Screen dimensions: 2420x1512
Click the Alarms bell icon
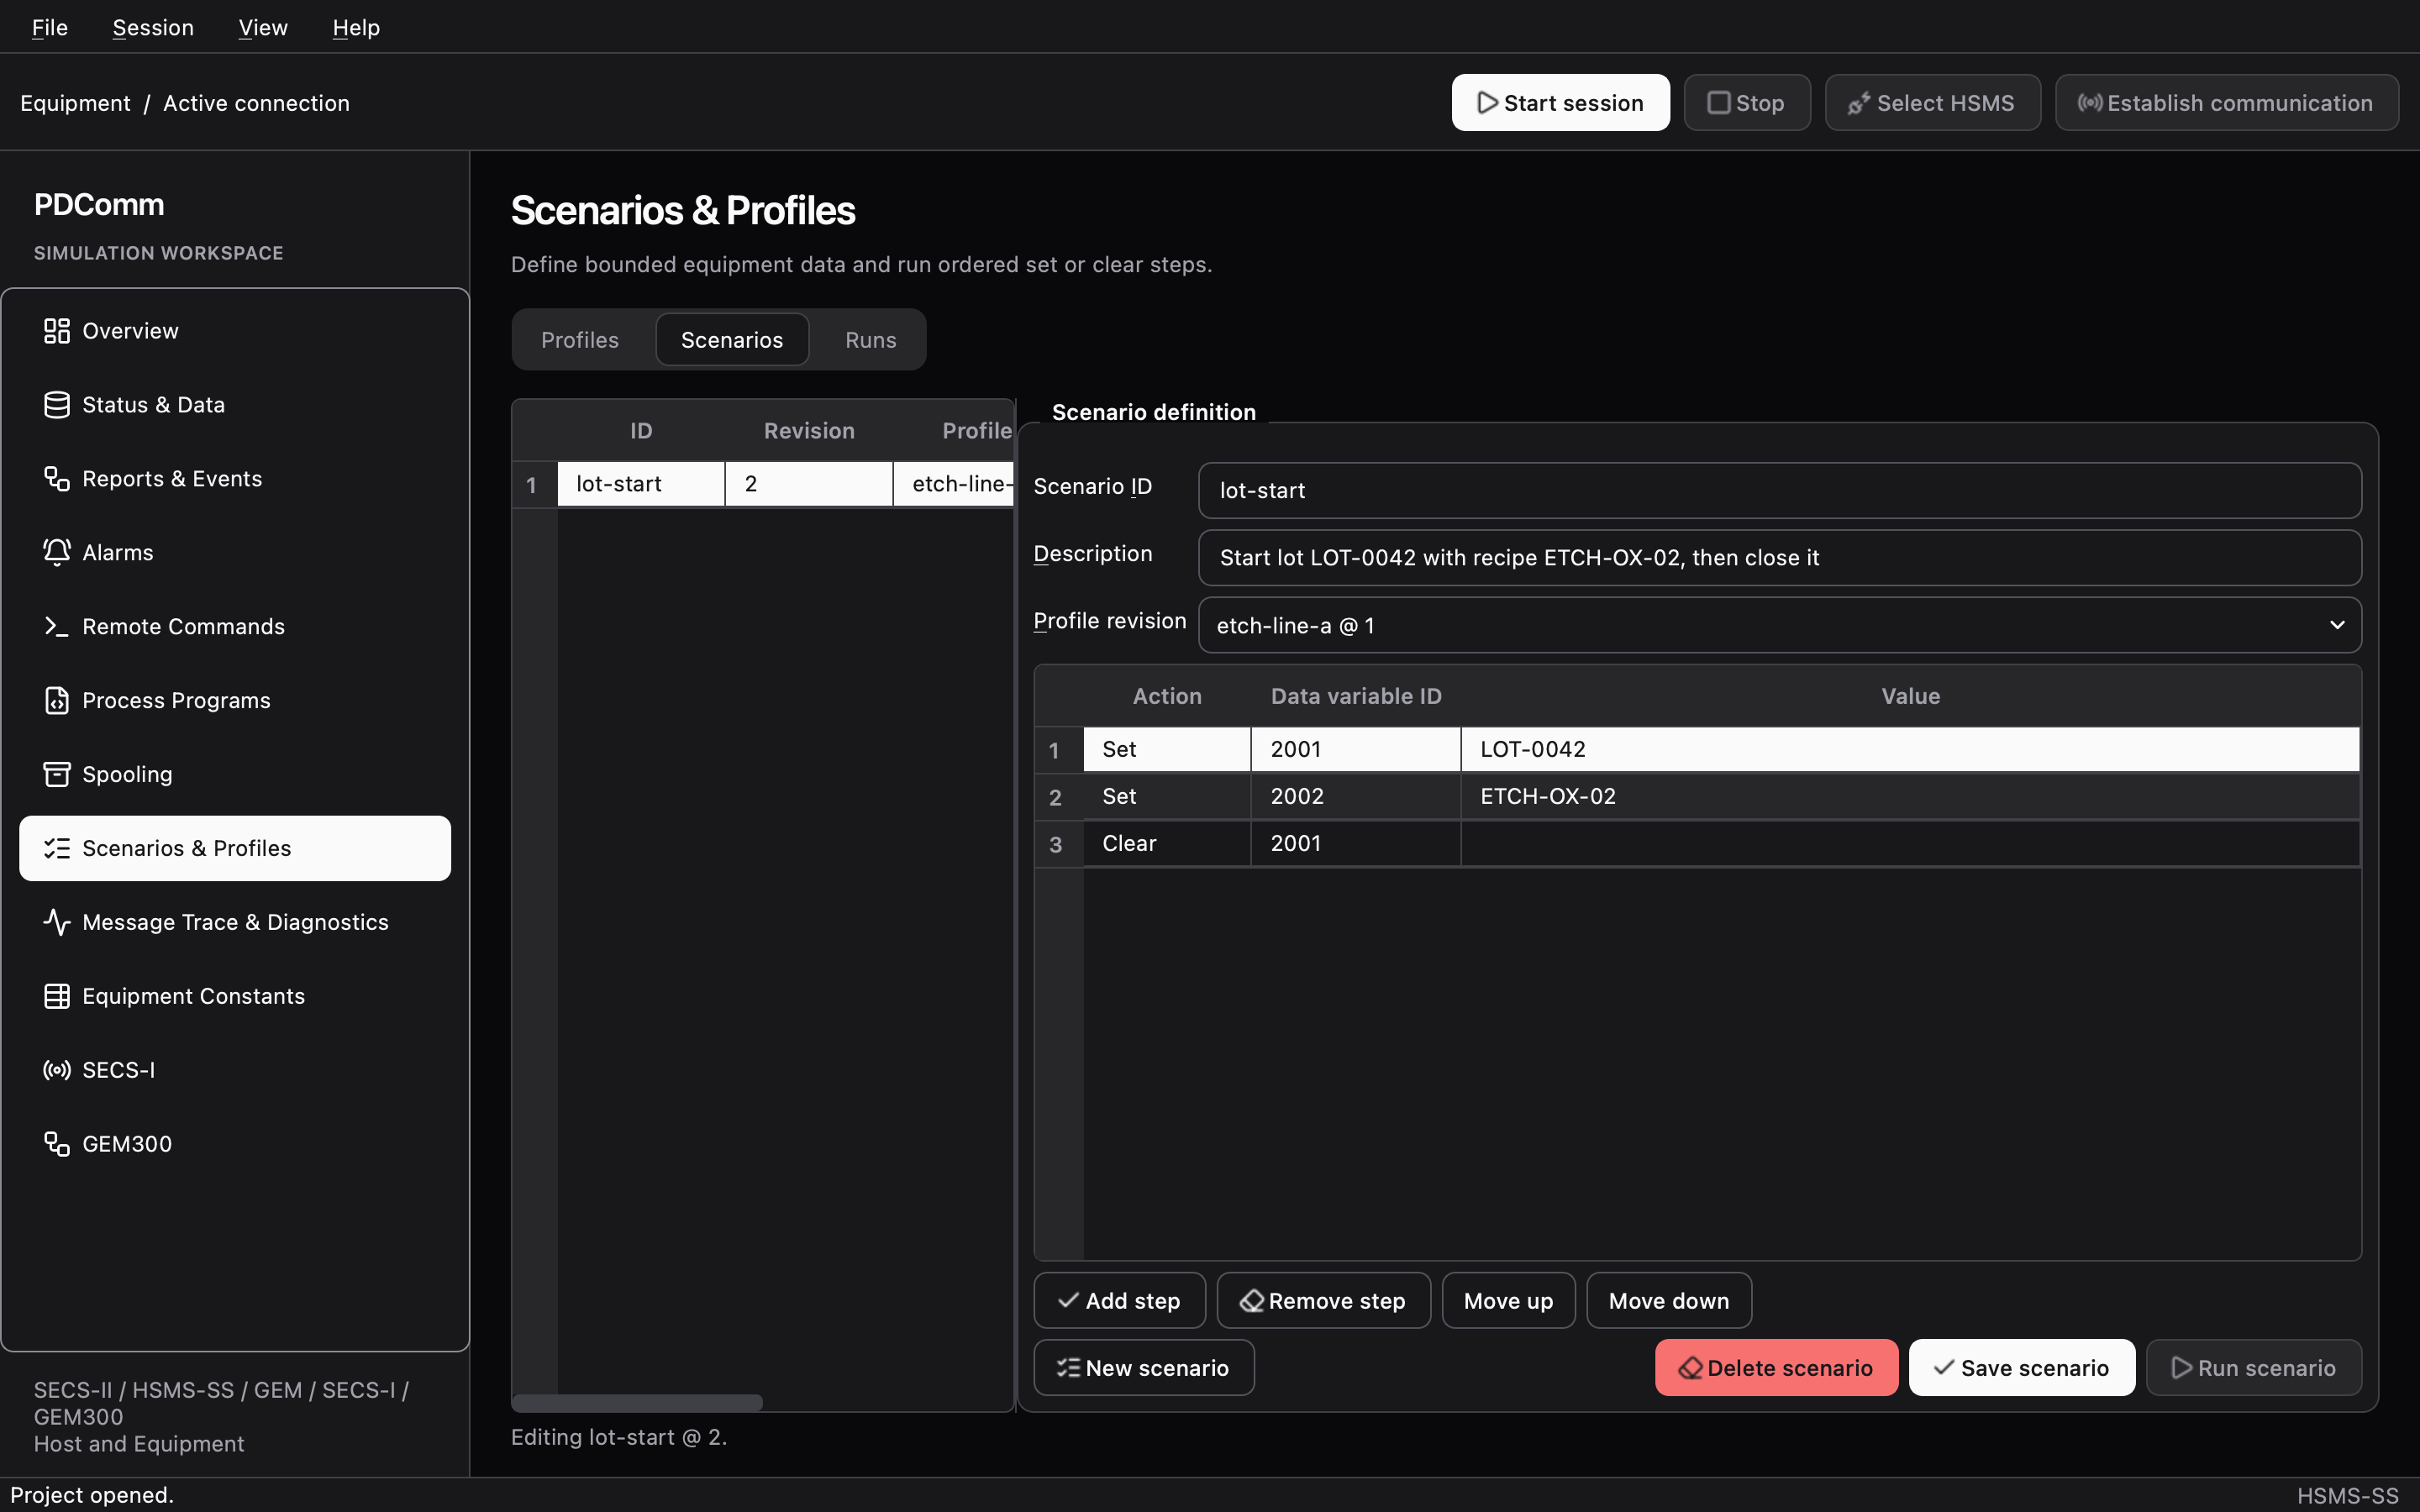(57, 552)
